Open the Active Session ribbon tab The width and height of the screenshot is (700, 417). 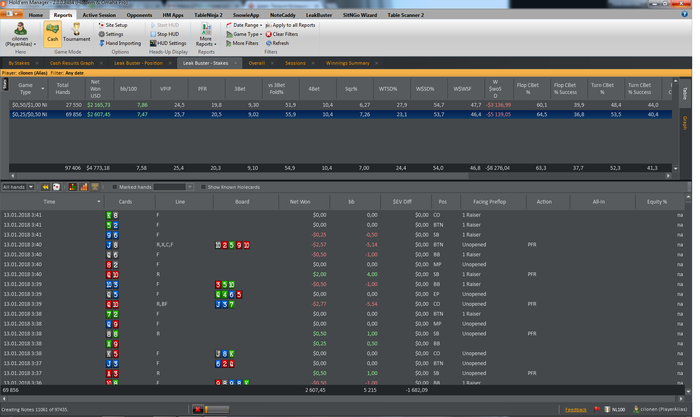99,15
